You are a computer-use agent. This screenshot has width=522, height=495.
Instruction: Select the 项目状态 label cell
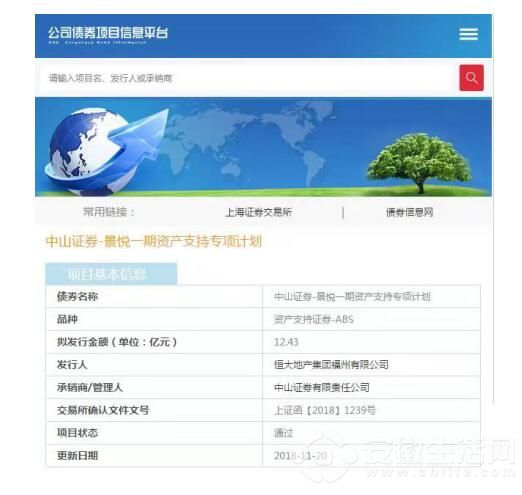154,433
